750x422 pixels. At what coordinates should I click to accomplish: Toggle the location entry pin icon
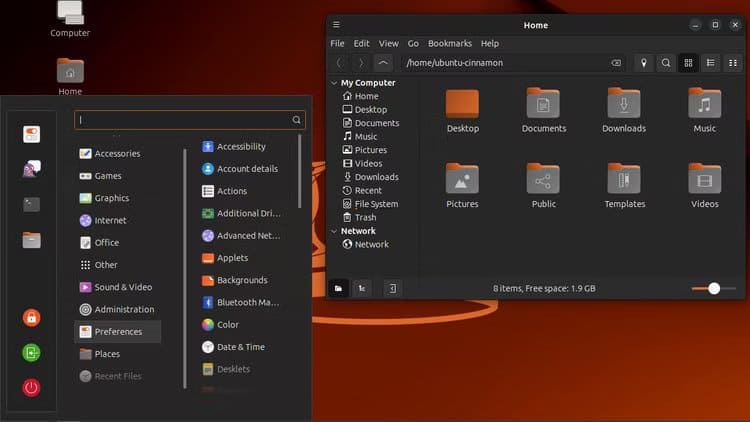coord(644,63)
